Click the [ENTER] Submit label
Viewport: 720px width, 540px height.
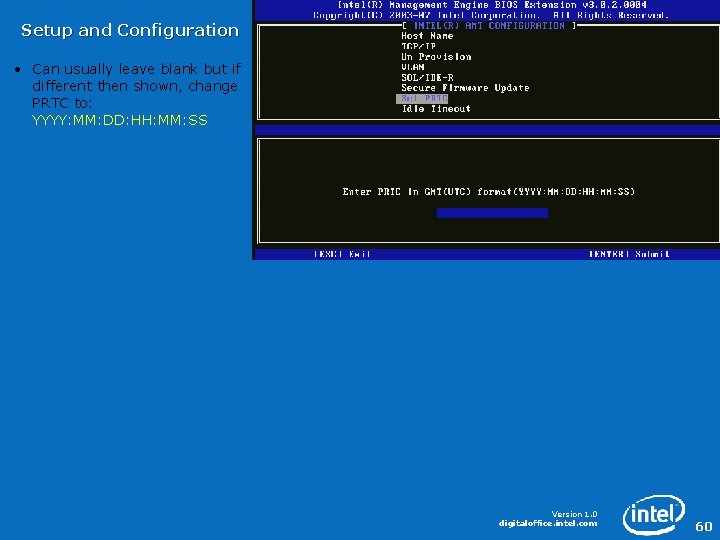click(629, 254)
